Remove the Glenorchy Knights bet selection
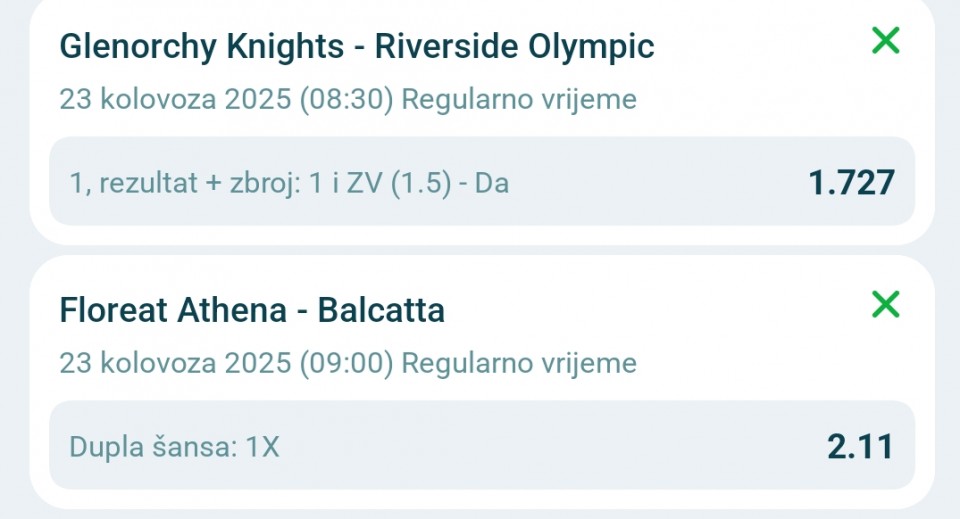The height and width of the screenshot is (519, 960). (x=885, y=41)
